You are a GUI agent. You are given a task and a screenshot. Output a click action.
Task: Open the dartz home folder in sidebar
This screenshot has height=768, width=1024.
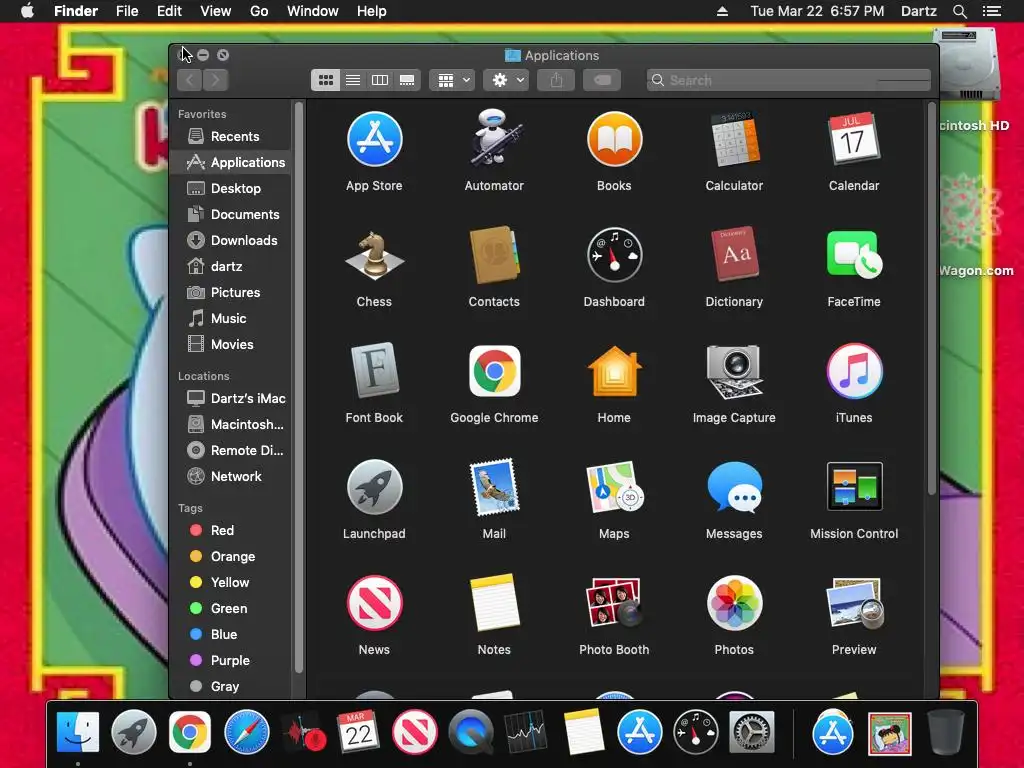click(x=230, y=266)
